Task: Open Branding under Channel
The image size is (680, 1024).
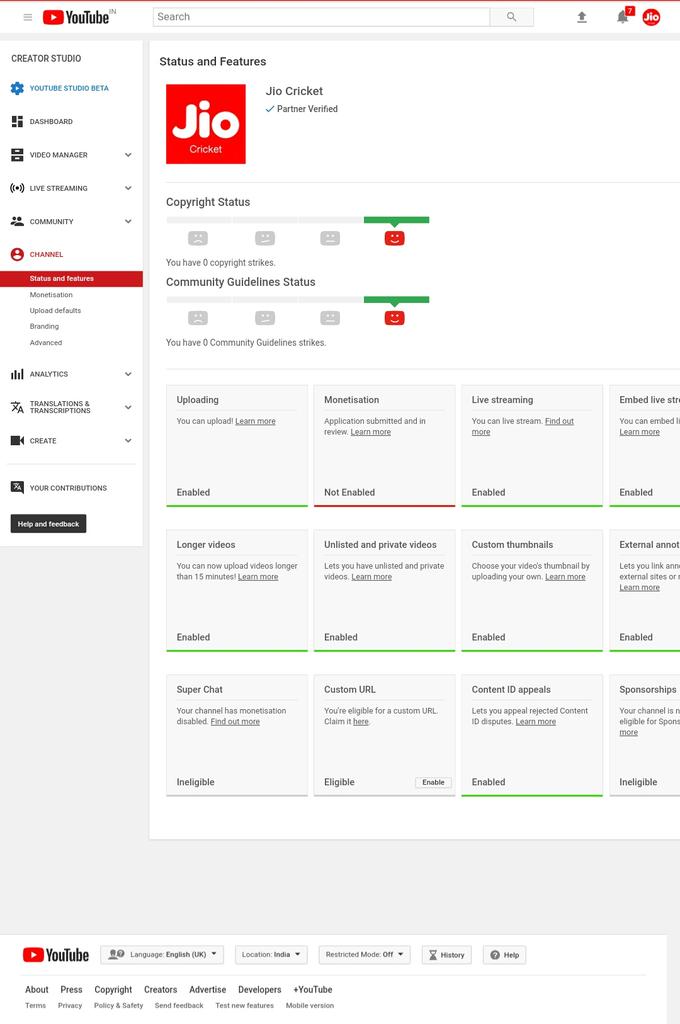Action: pos(44,327)
